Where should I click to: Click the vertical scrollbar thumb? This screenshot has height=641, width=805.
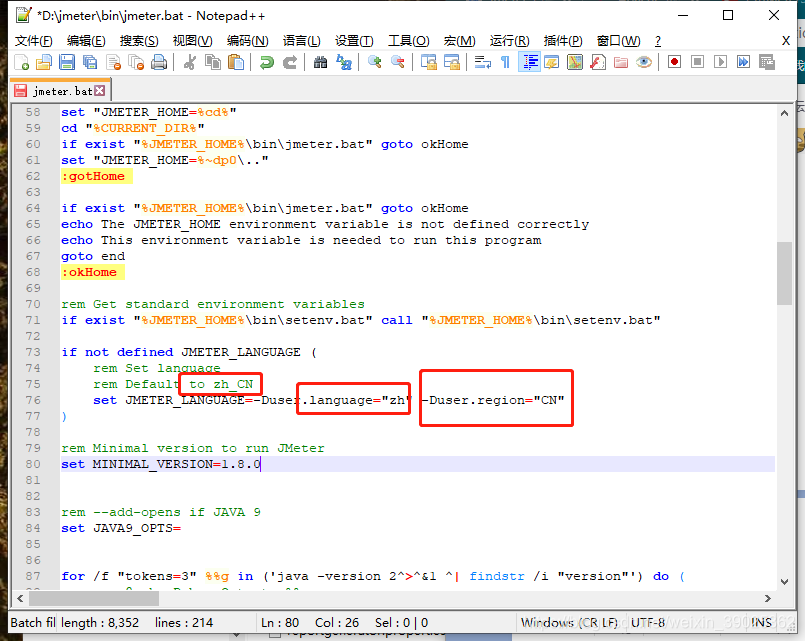coord(784,273)
